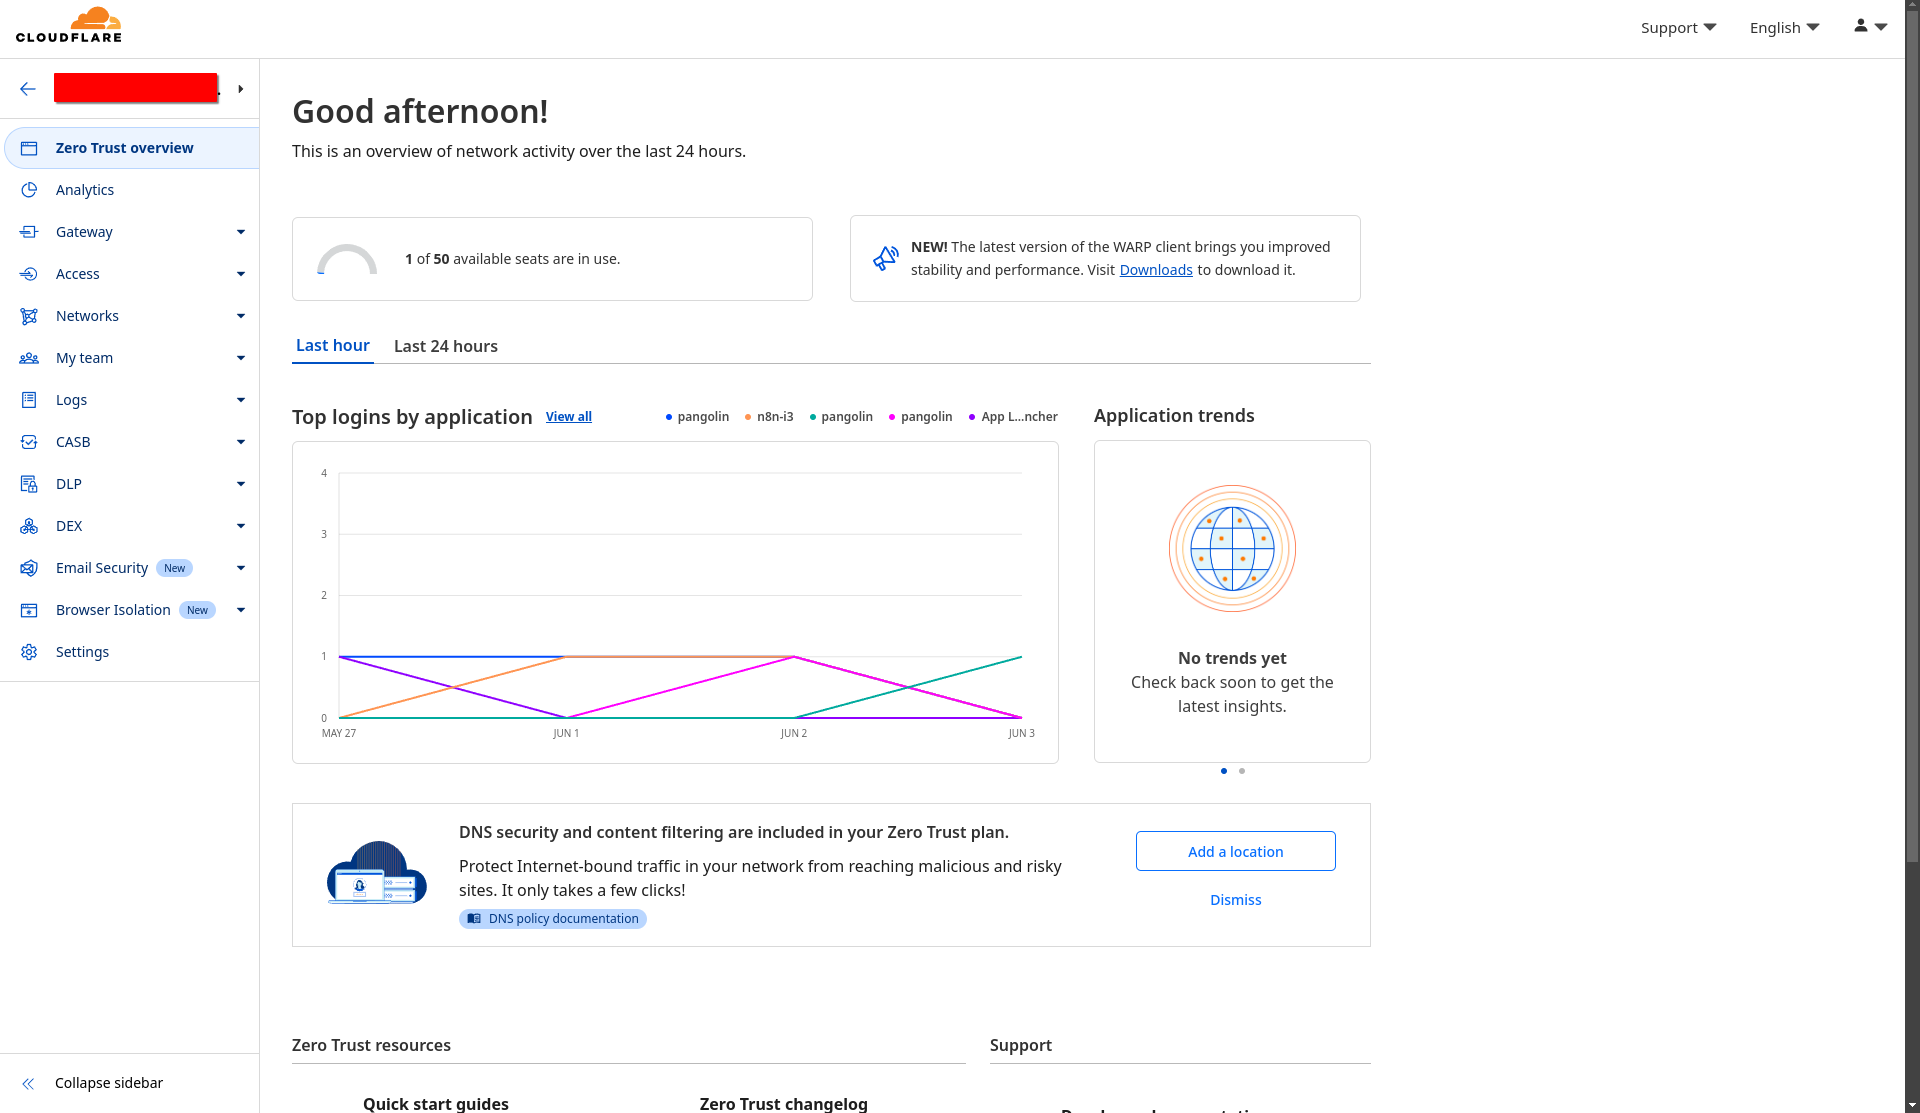Open the English language dropdown
Viewport: 1920px width, 1113px height.
tap(1783, 27)
